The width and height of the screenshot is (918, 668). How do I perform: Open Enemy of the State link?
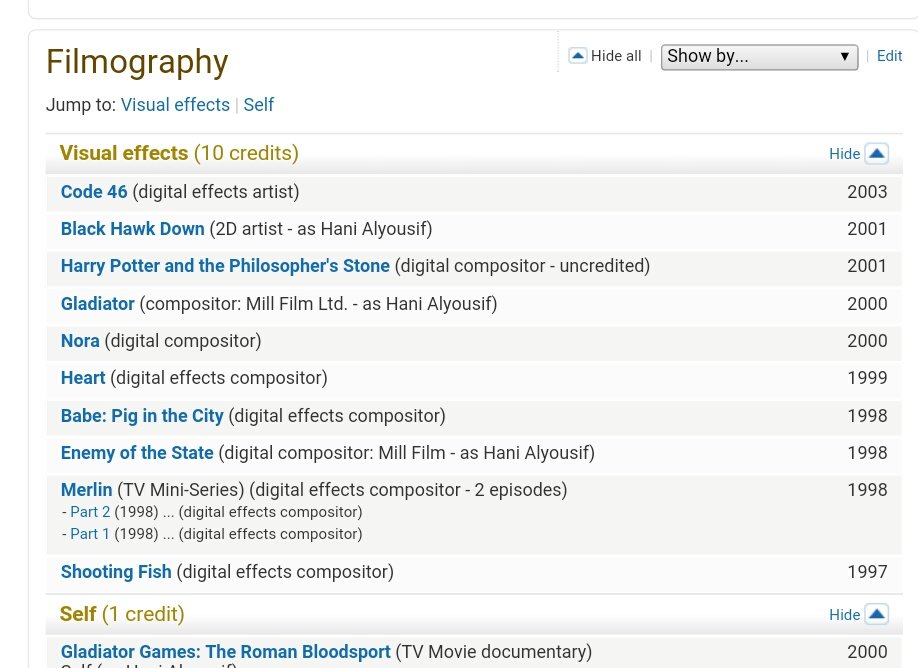coord(137,453)
